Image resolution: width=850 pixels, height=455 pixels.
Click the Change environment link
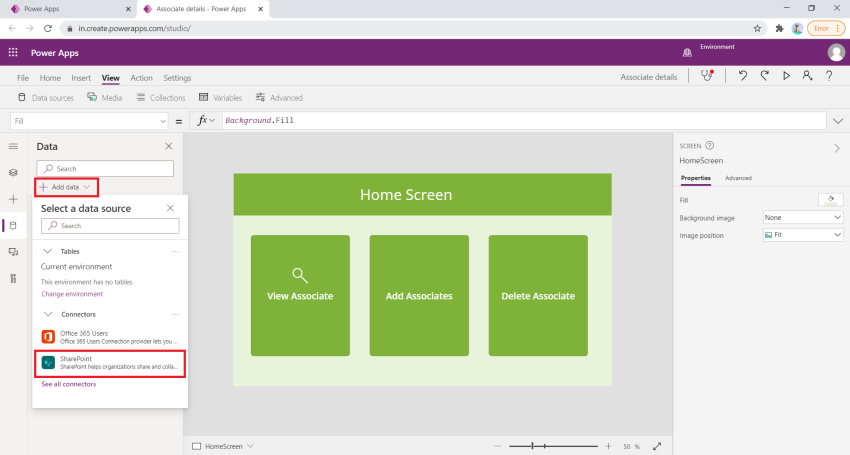72,294
